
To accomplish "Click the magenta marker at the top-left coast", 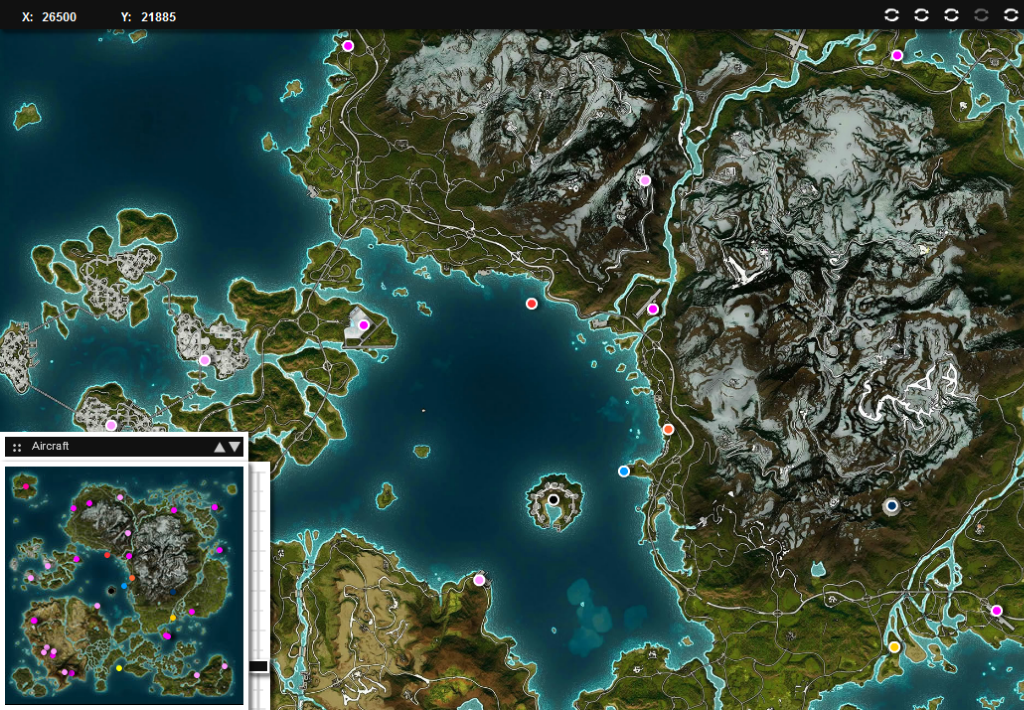I will tap(348, 46).
